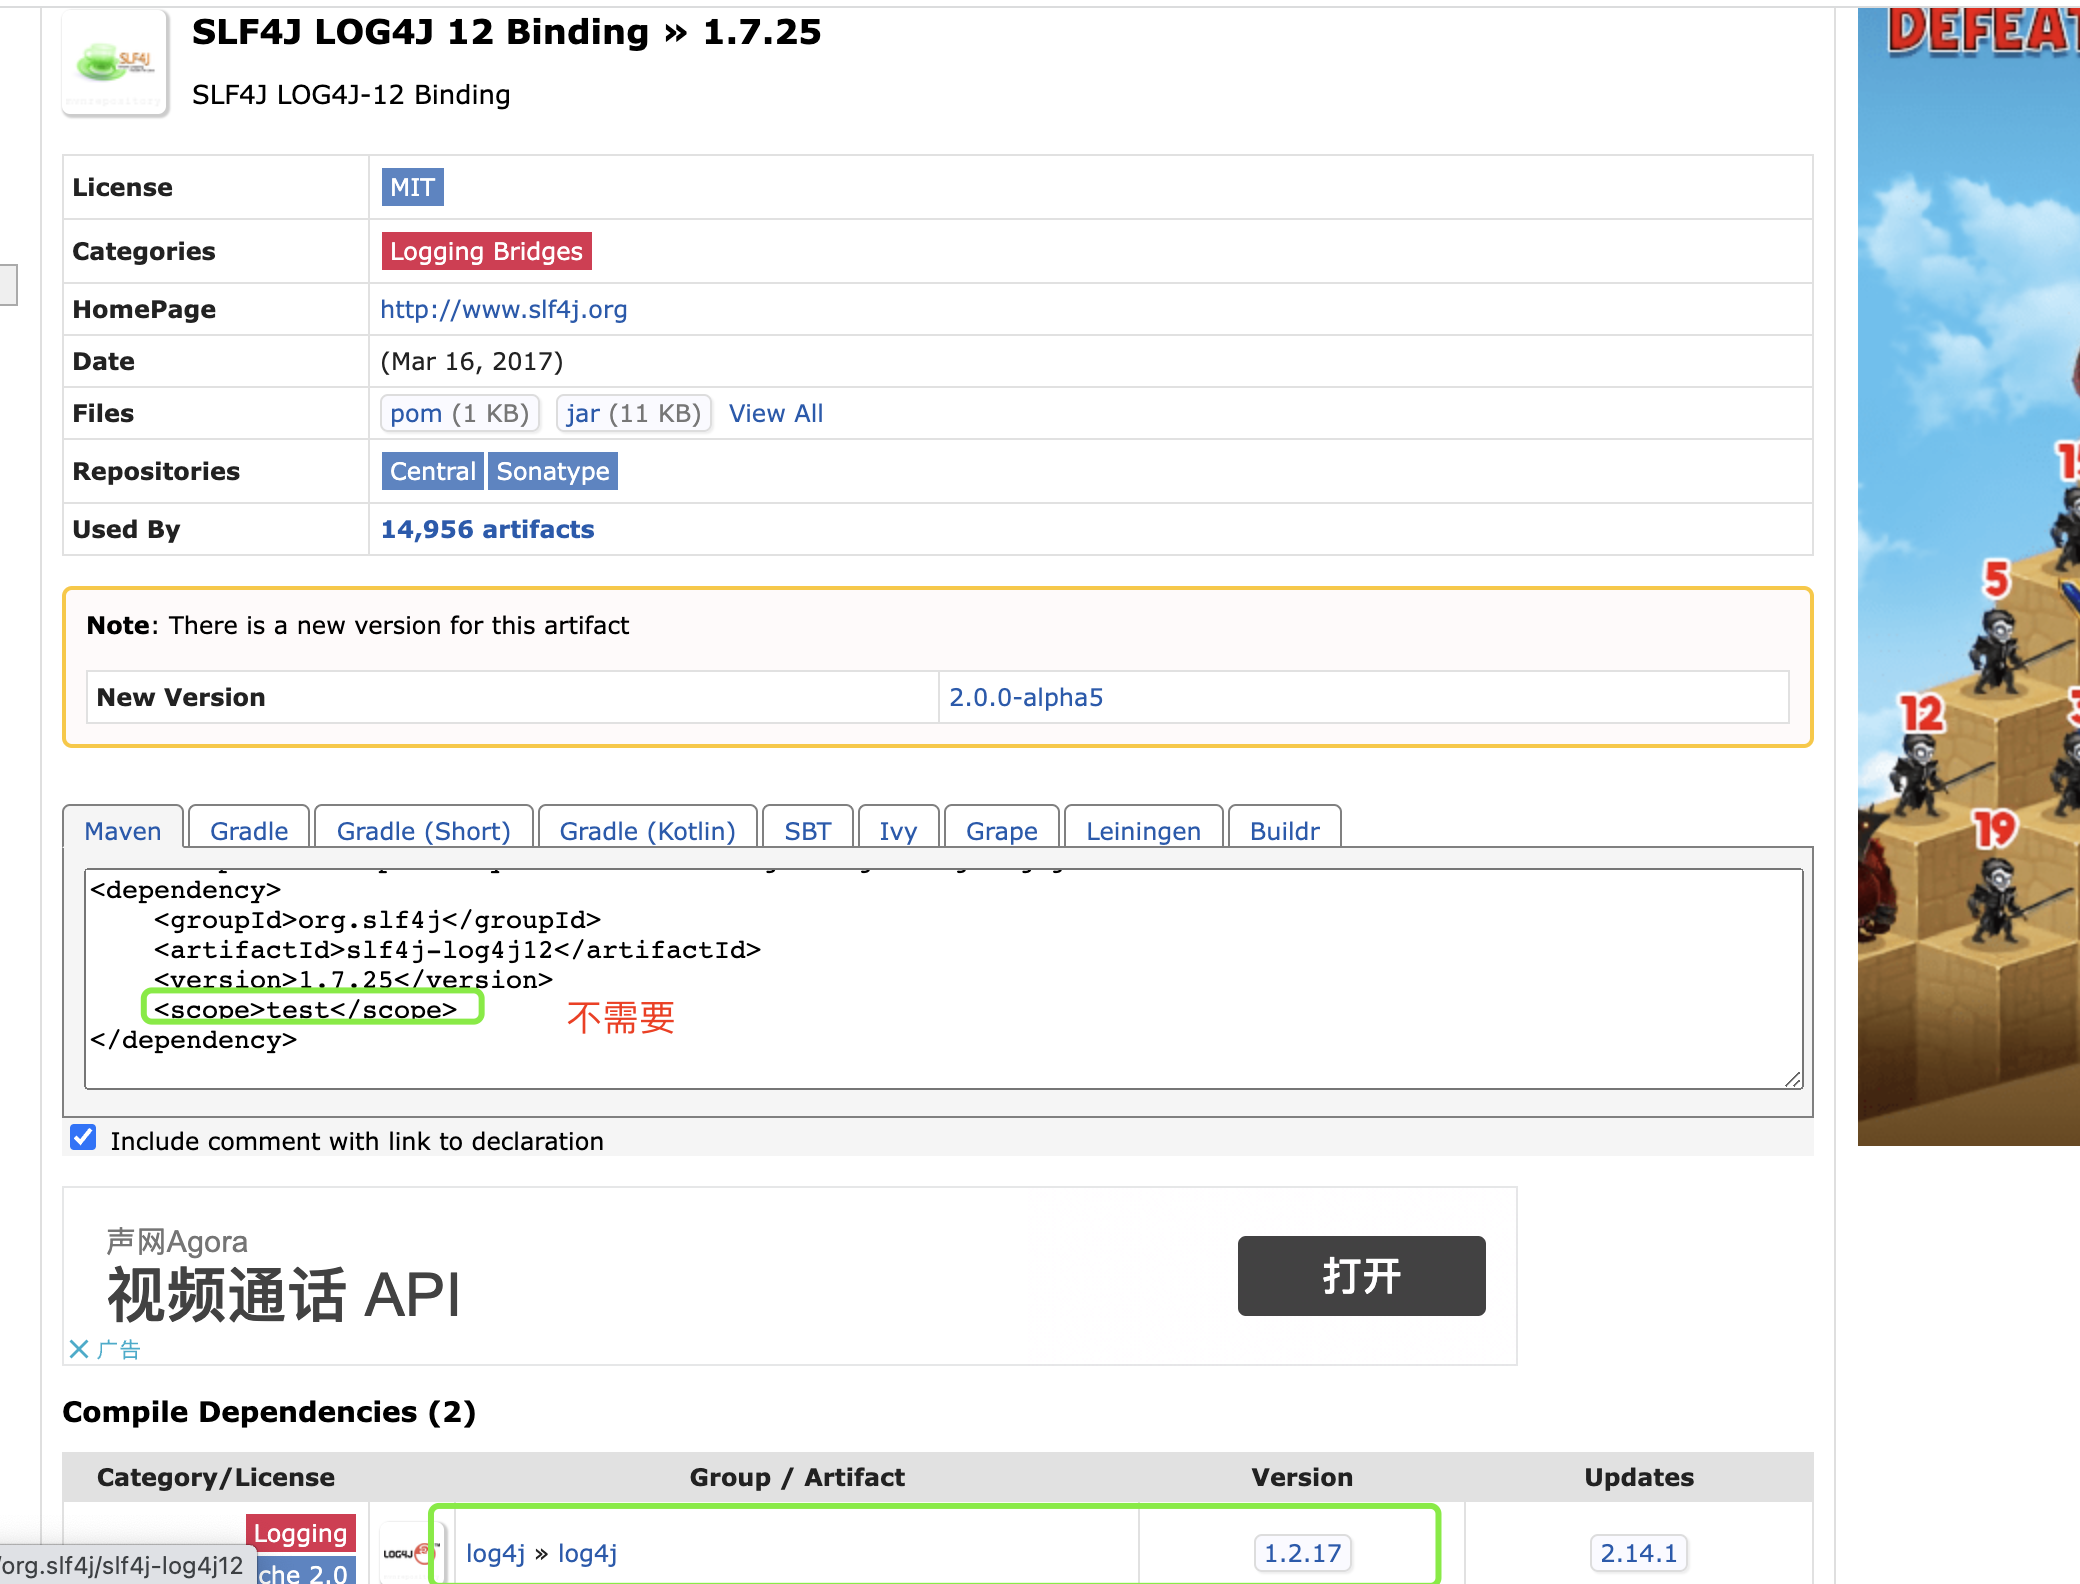Click the textarea resize handle corner

tap(1793, 1079)
